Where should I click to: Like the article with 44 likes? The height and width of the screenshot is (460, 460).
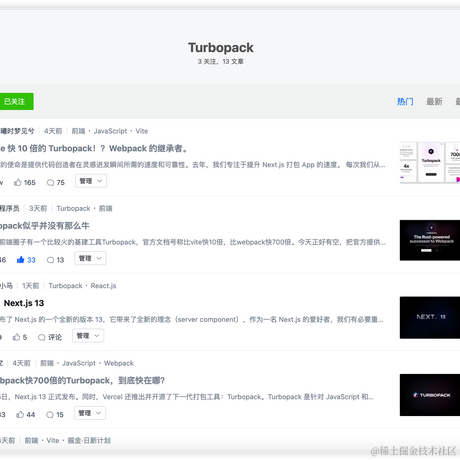(26, 414)
